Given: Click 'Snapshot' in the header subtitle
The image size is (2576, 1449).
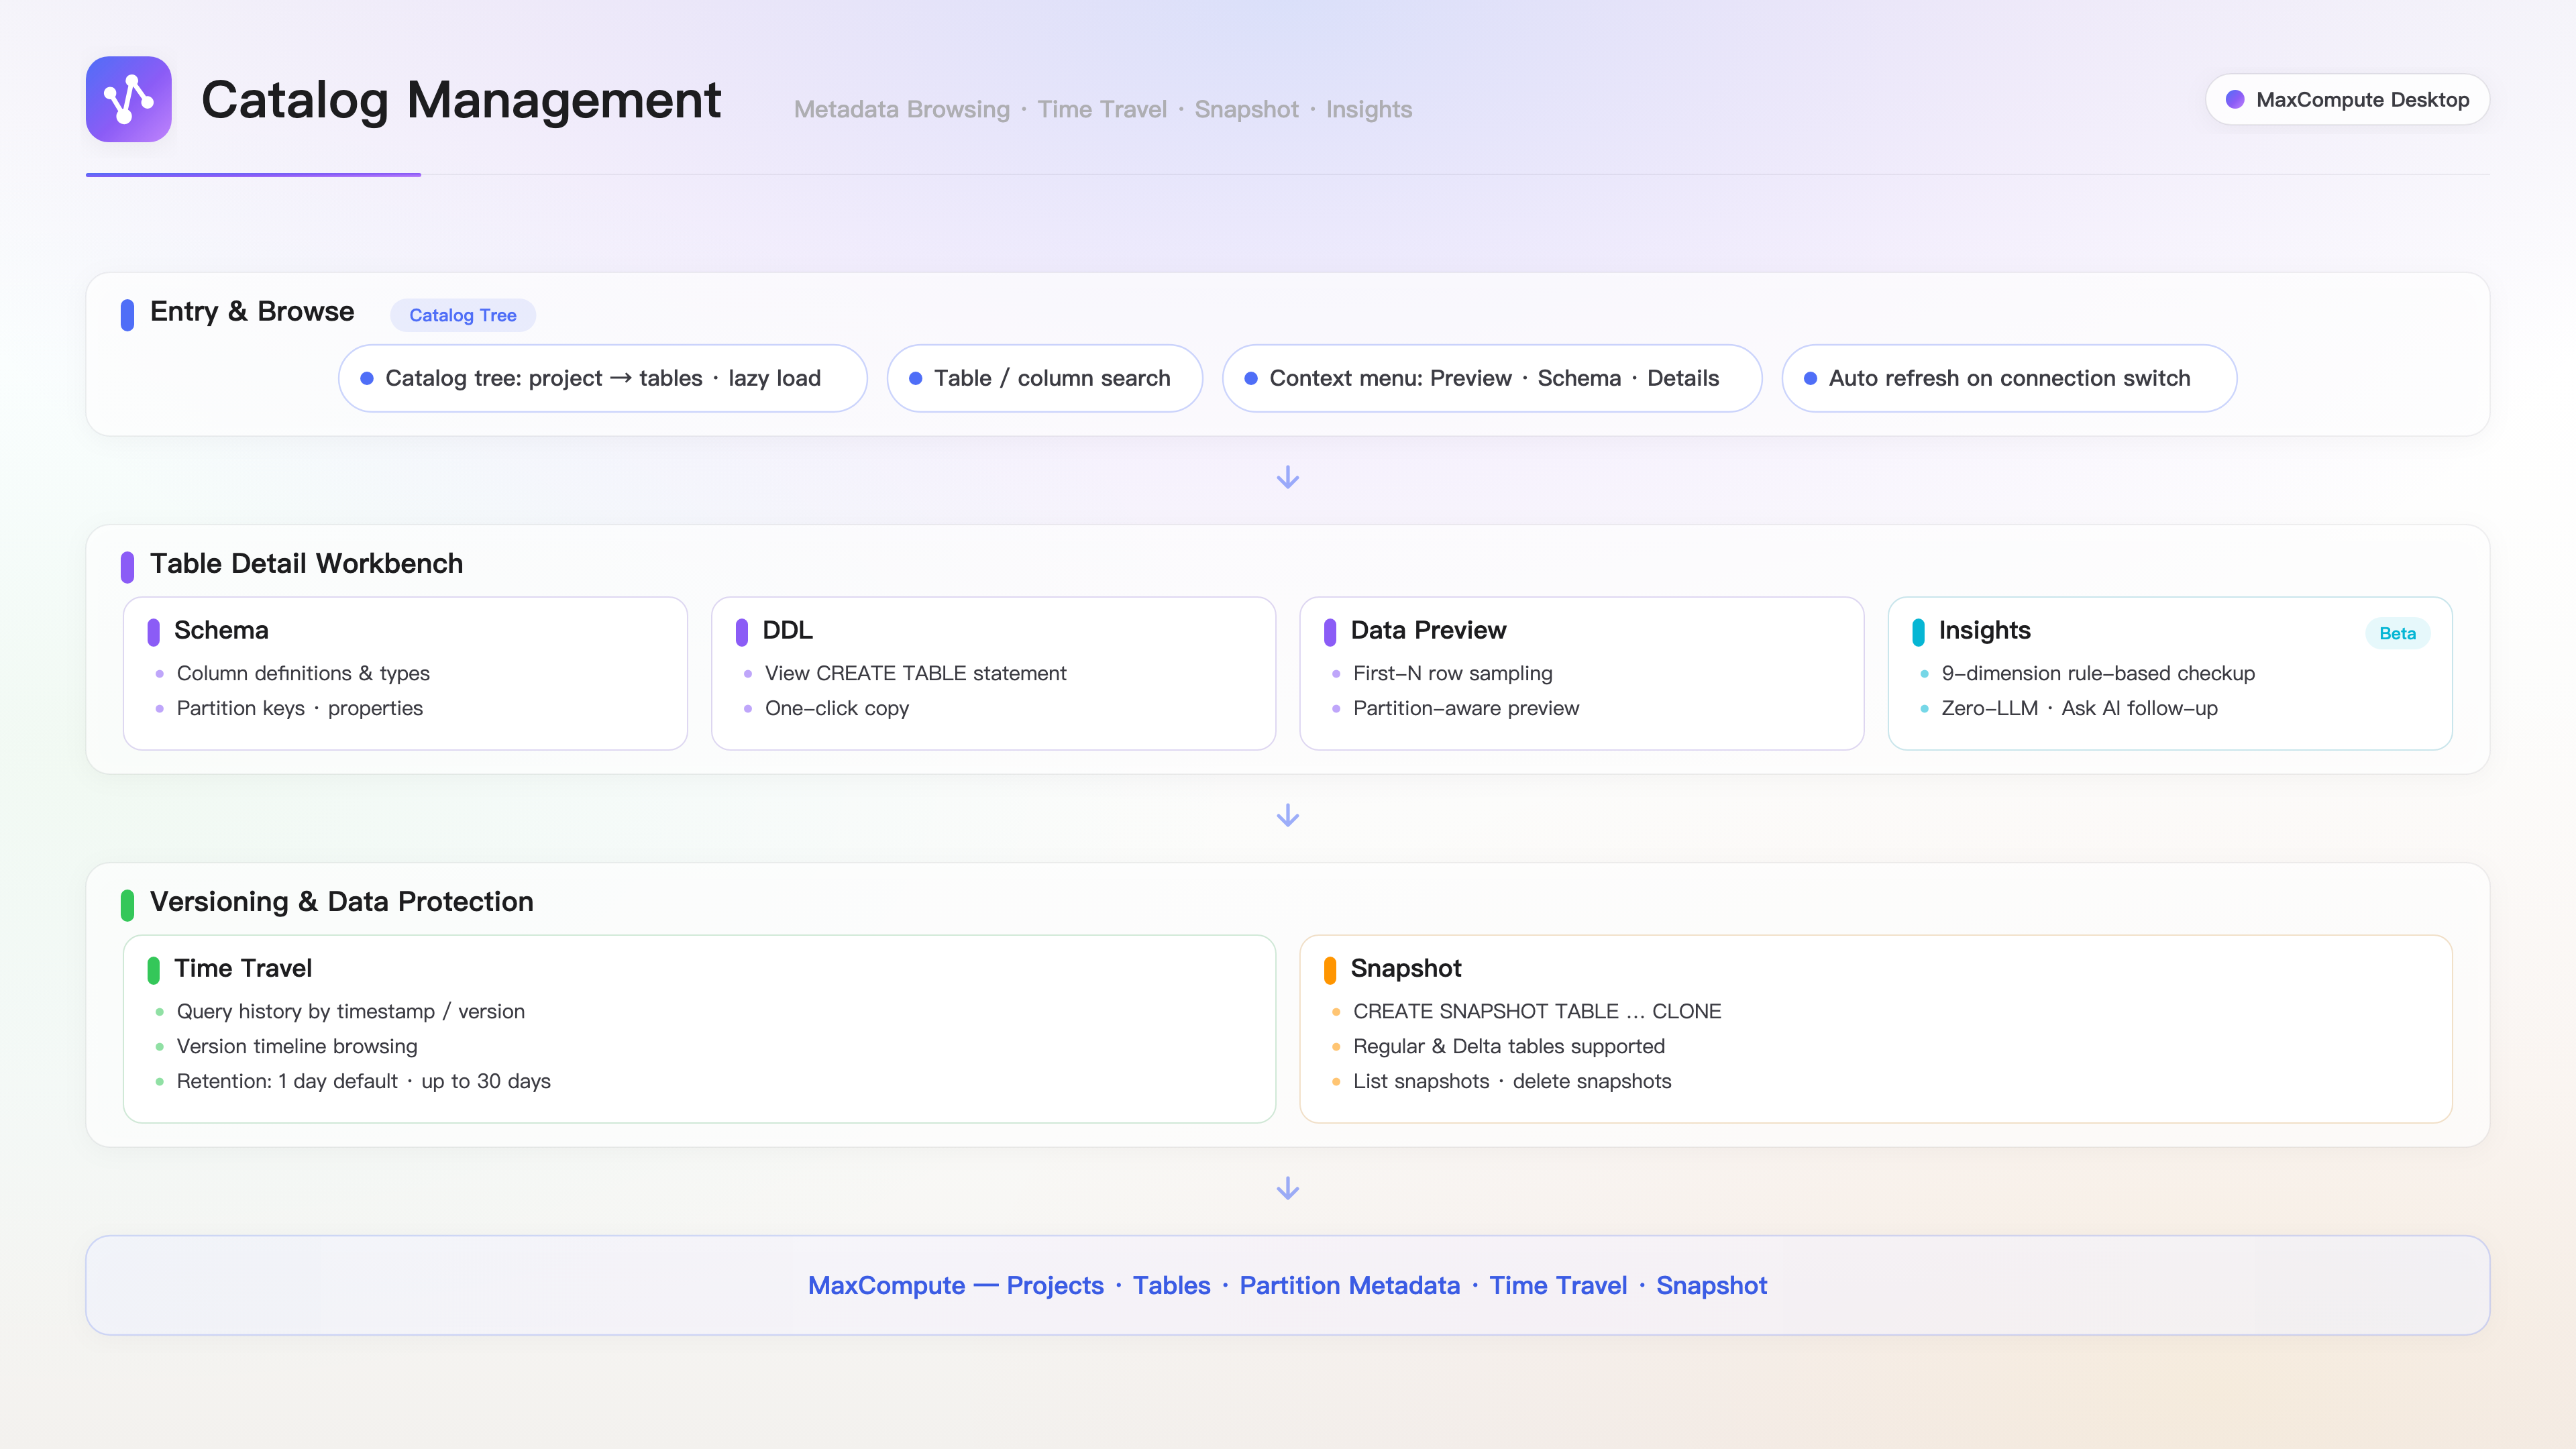Looking at the screenshot, I should point(1246,109).
